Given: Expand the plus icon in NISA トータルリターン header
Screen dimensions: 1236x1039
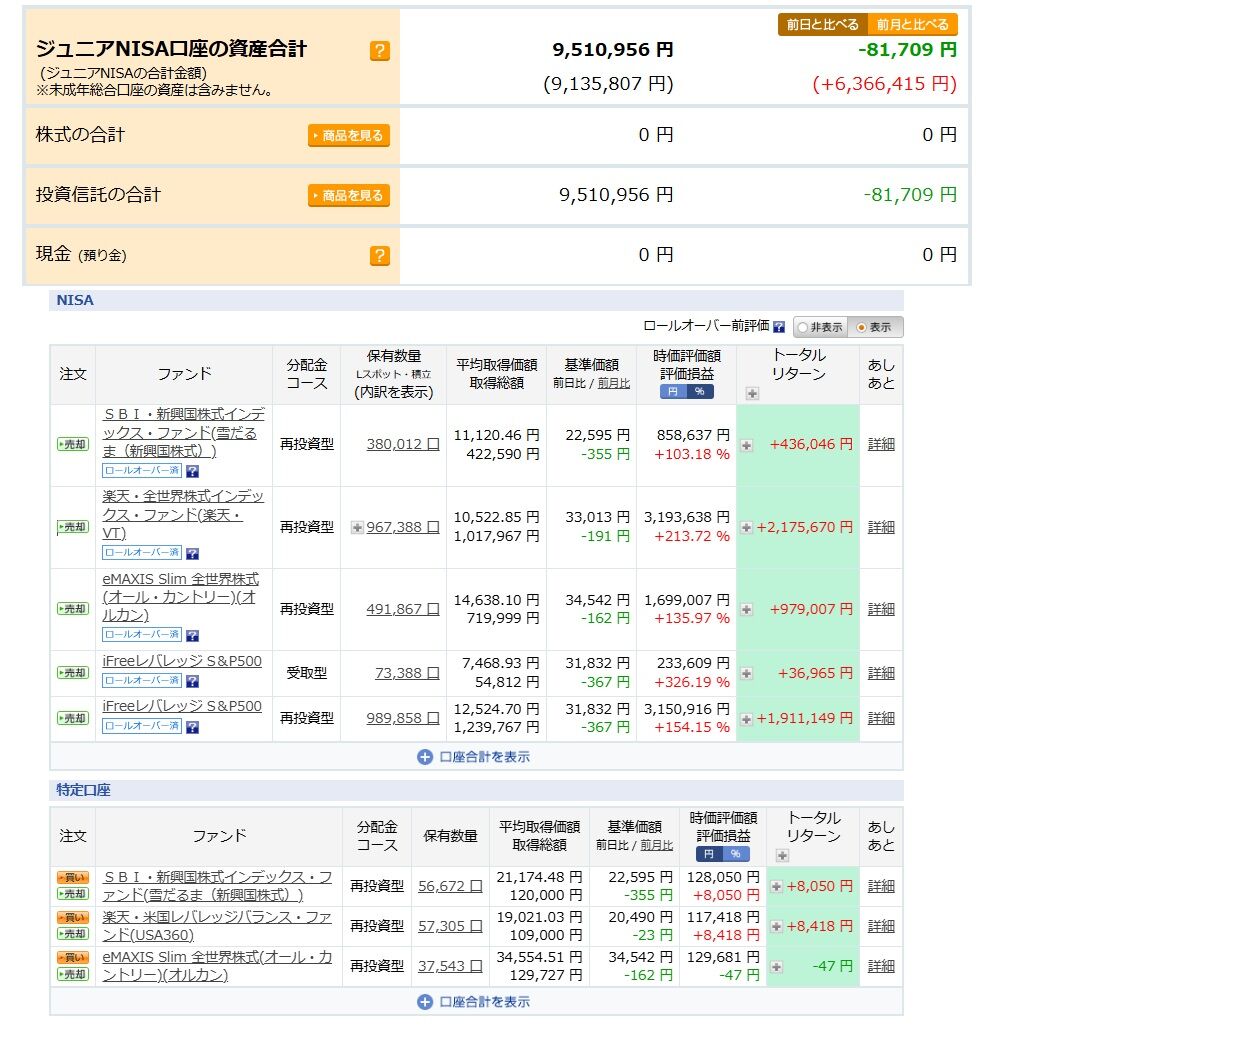Looking at the screenshot, I should coord(752,393).
